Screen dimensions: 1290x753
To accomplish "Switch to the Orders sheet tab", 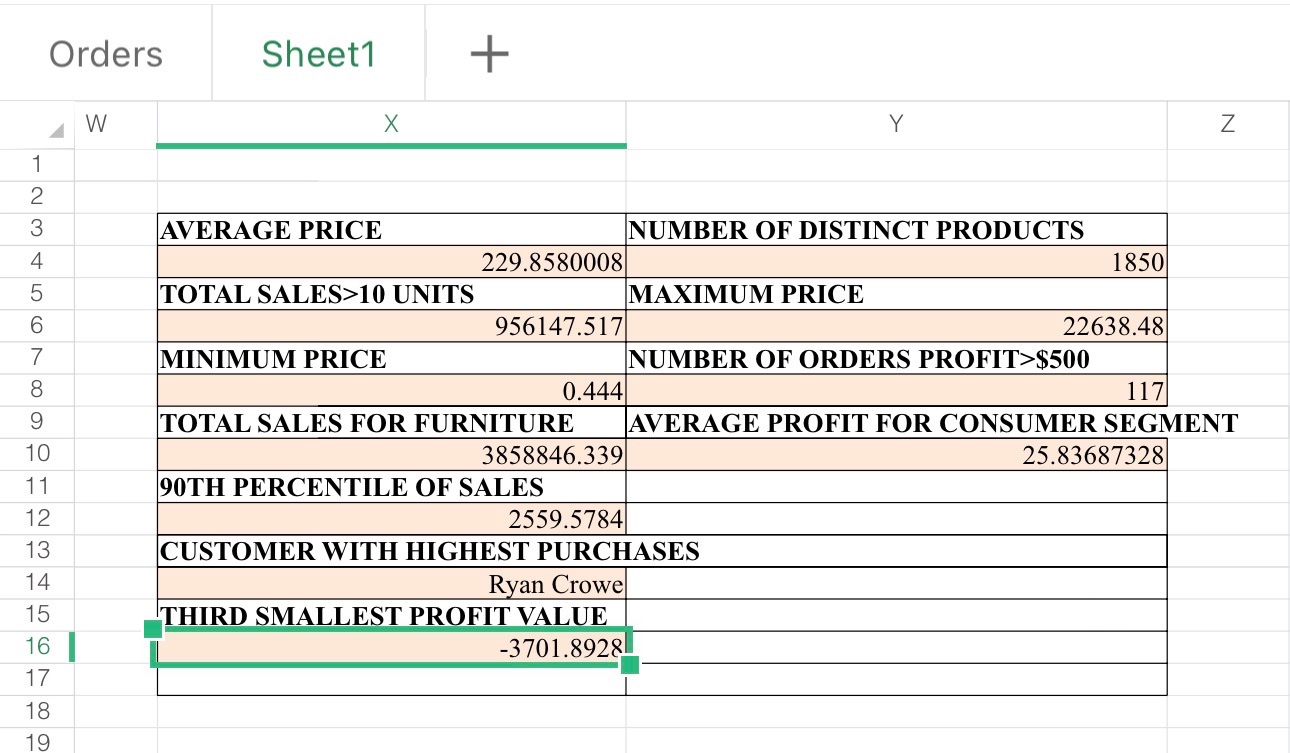I will click(106, 54).
